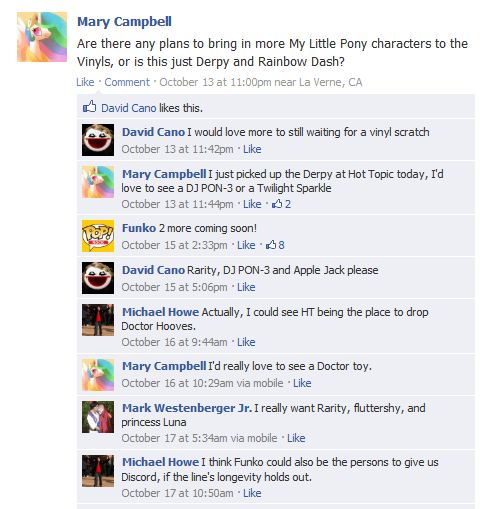The image size is (504, 509).
Task: Open the Funko page name link
Action: coord(139,228)
